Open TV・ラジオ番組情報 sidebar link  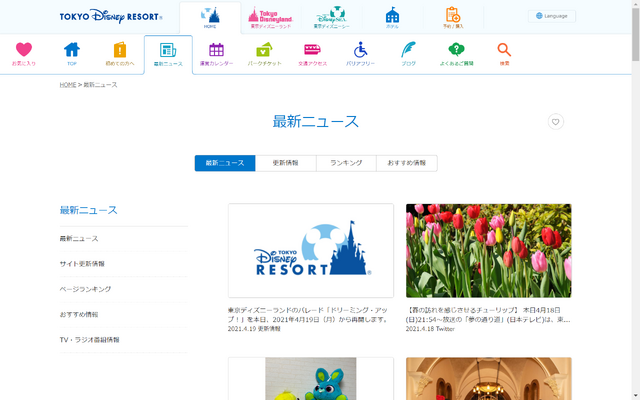(89, 340)
